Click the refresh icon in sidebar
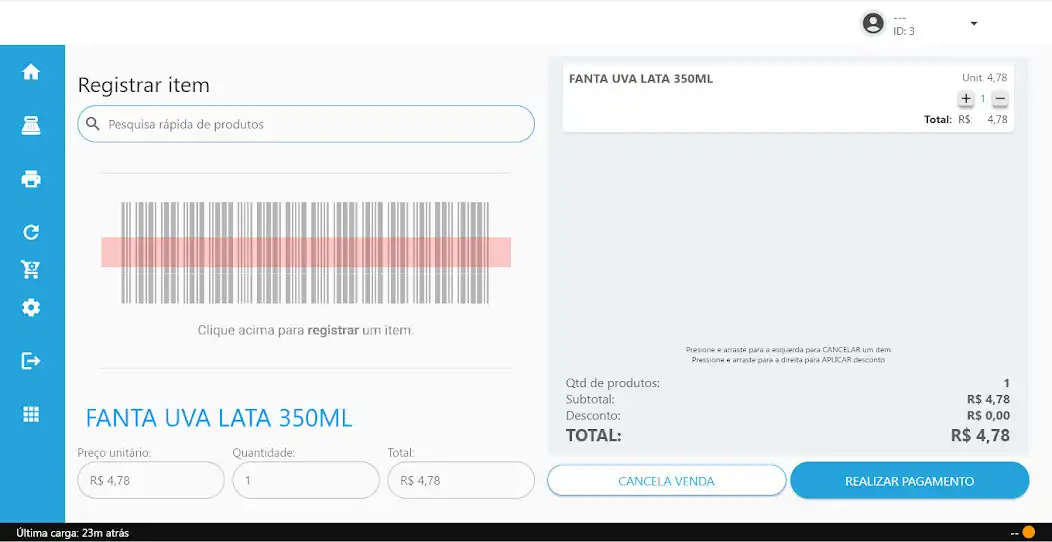 tap(31, 232)
